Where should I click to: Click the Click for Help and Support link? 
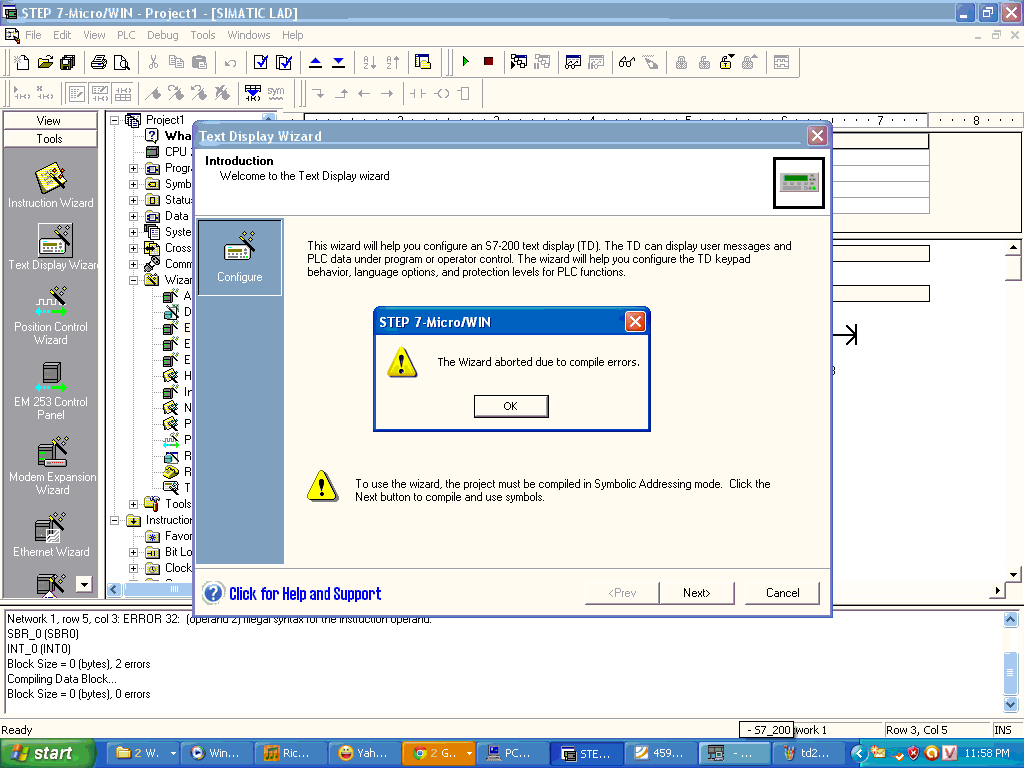(x=305, y=594)
